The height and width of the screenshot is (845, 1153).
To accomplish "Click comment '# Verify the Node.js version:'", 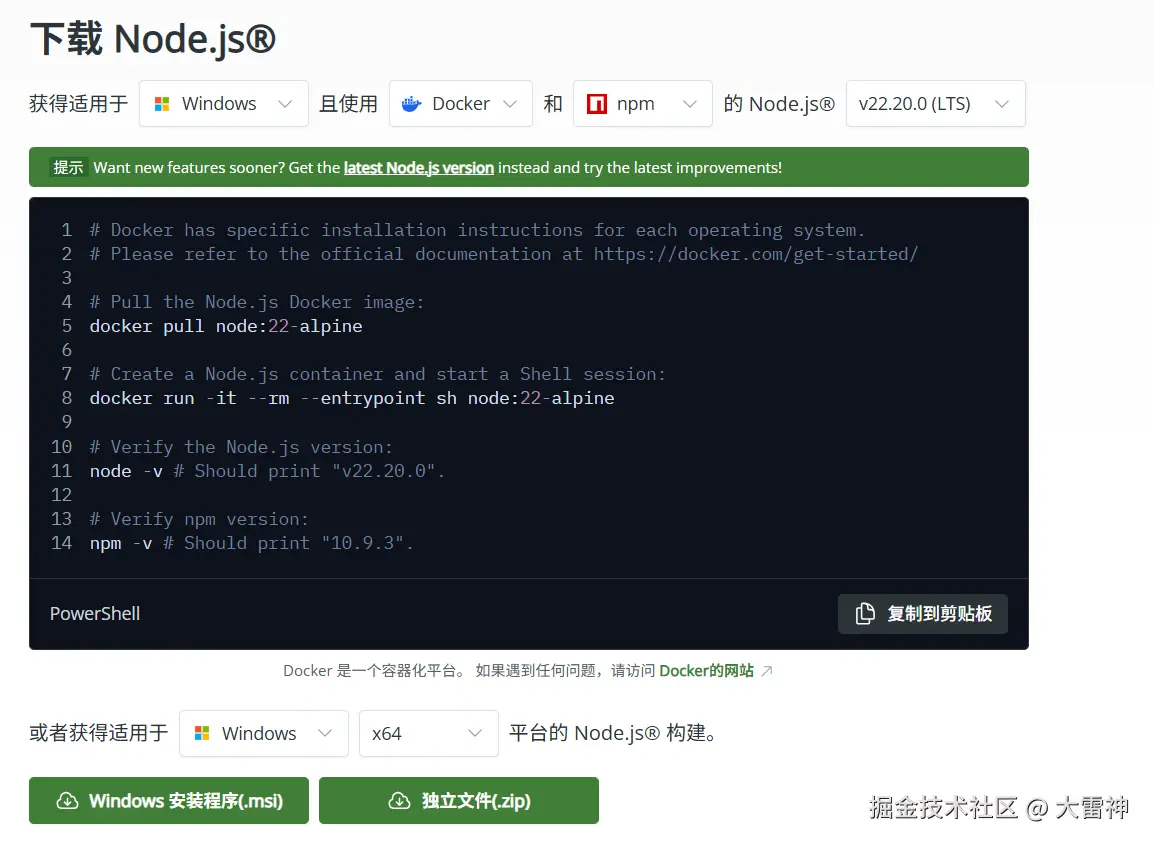I will pos(241,447).
